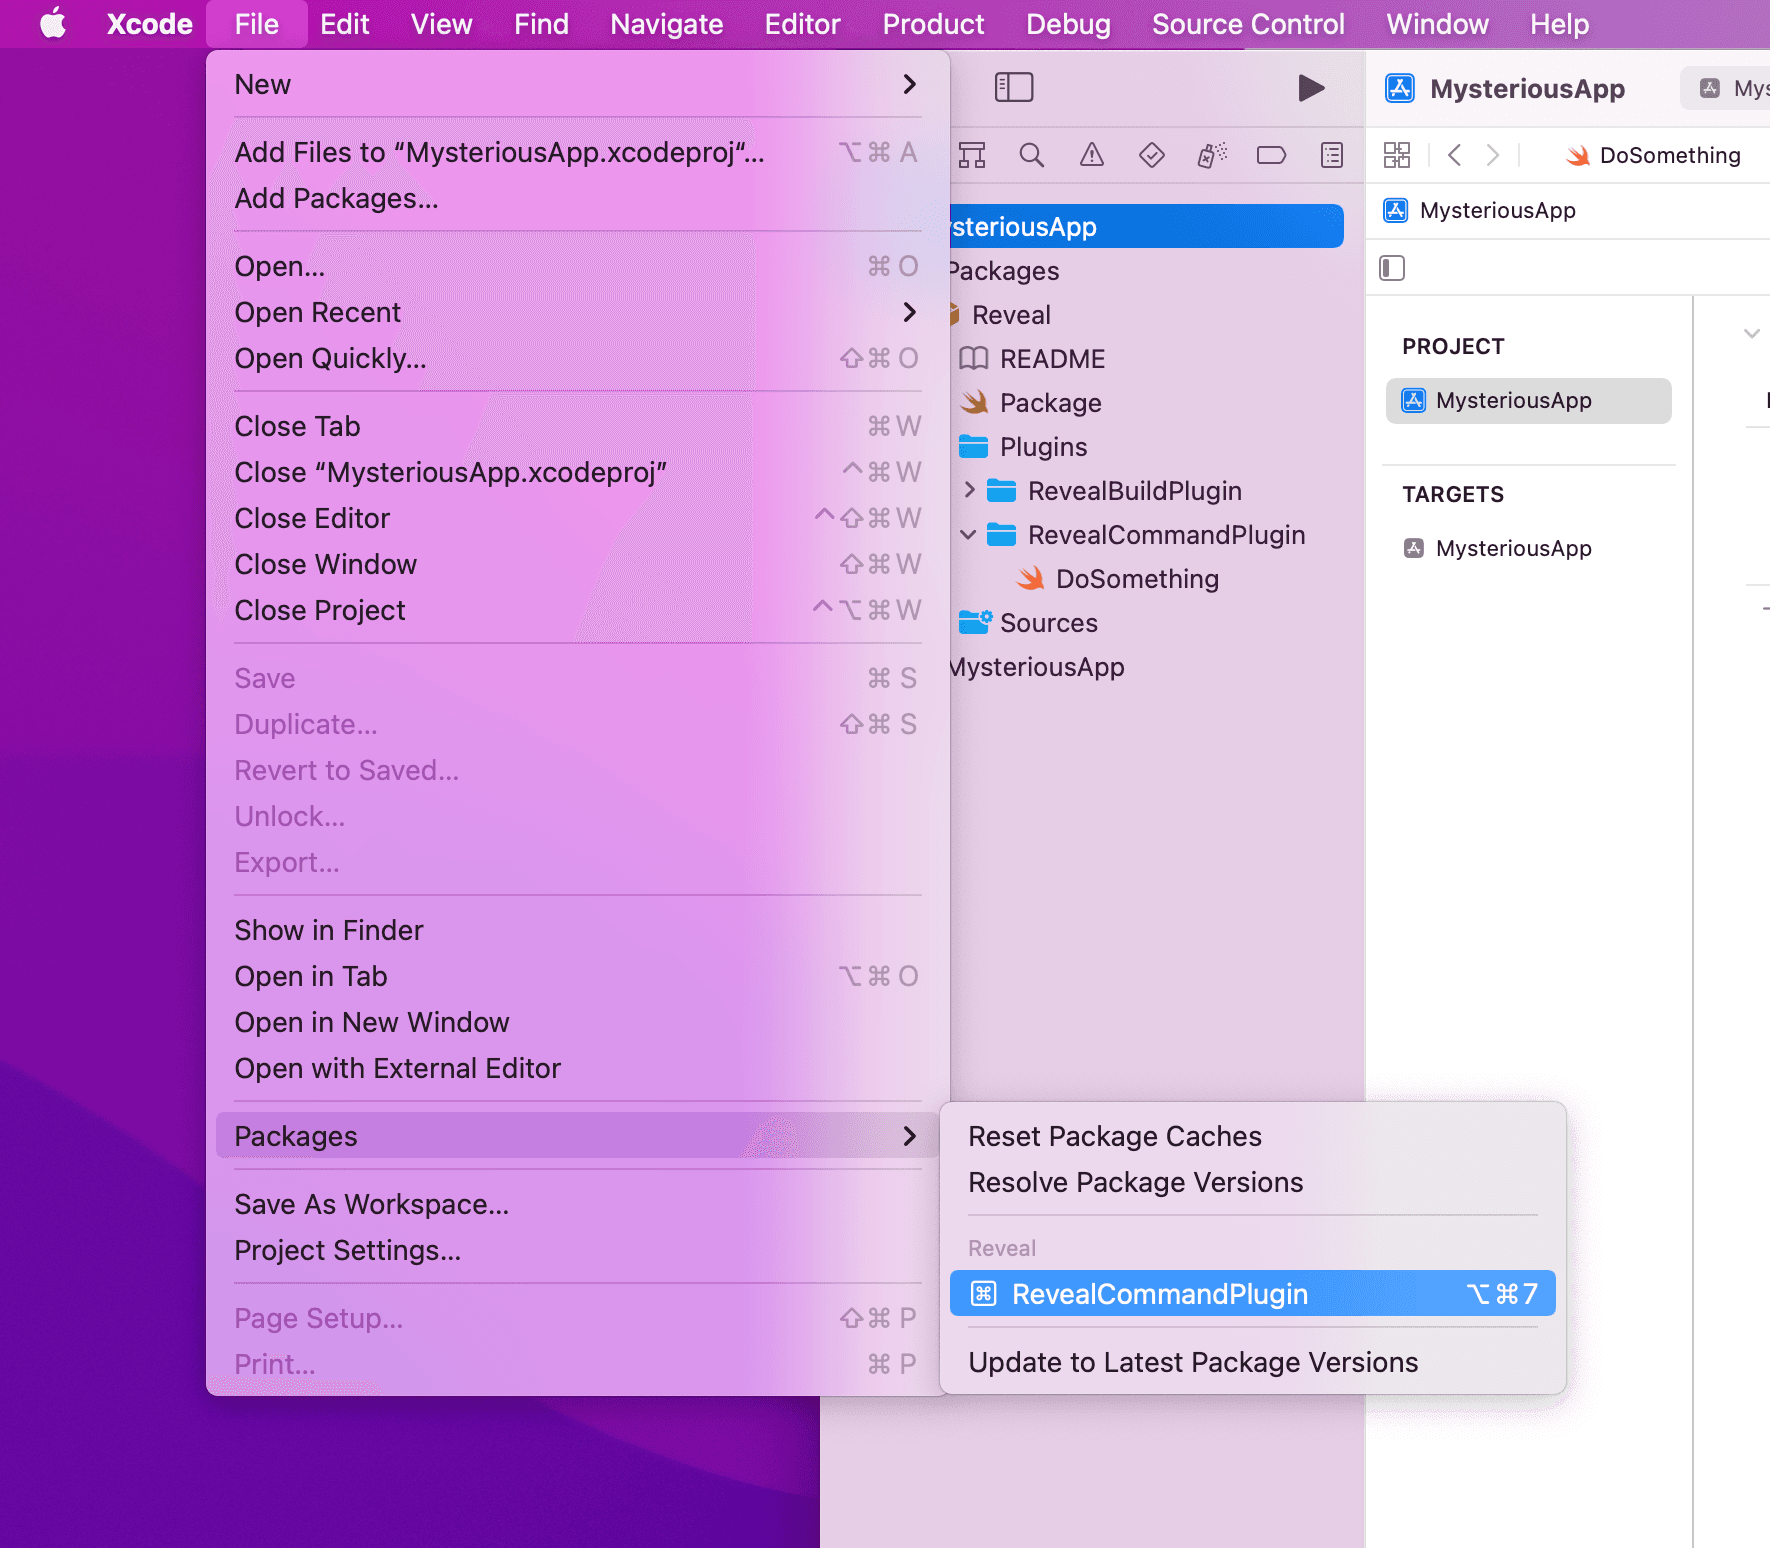The image size is (1770, 1548).
Task: Open the issue navigator warning icon
Action: [1092, 155]
